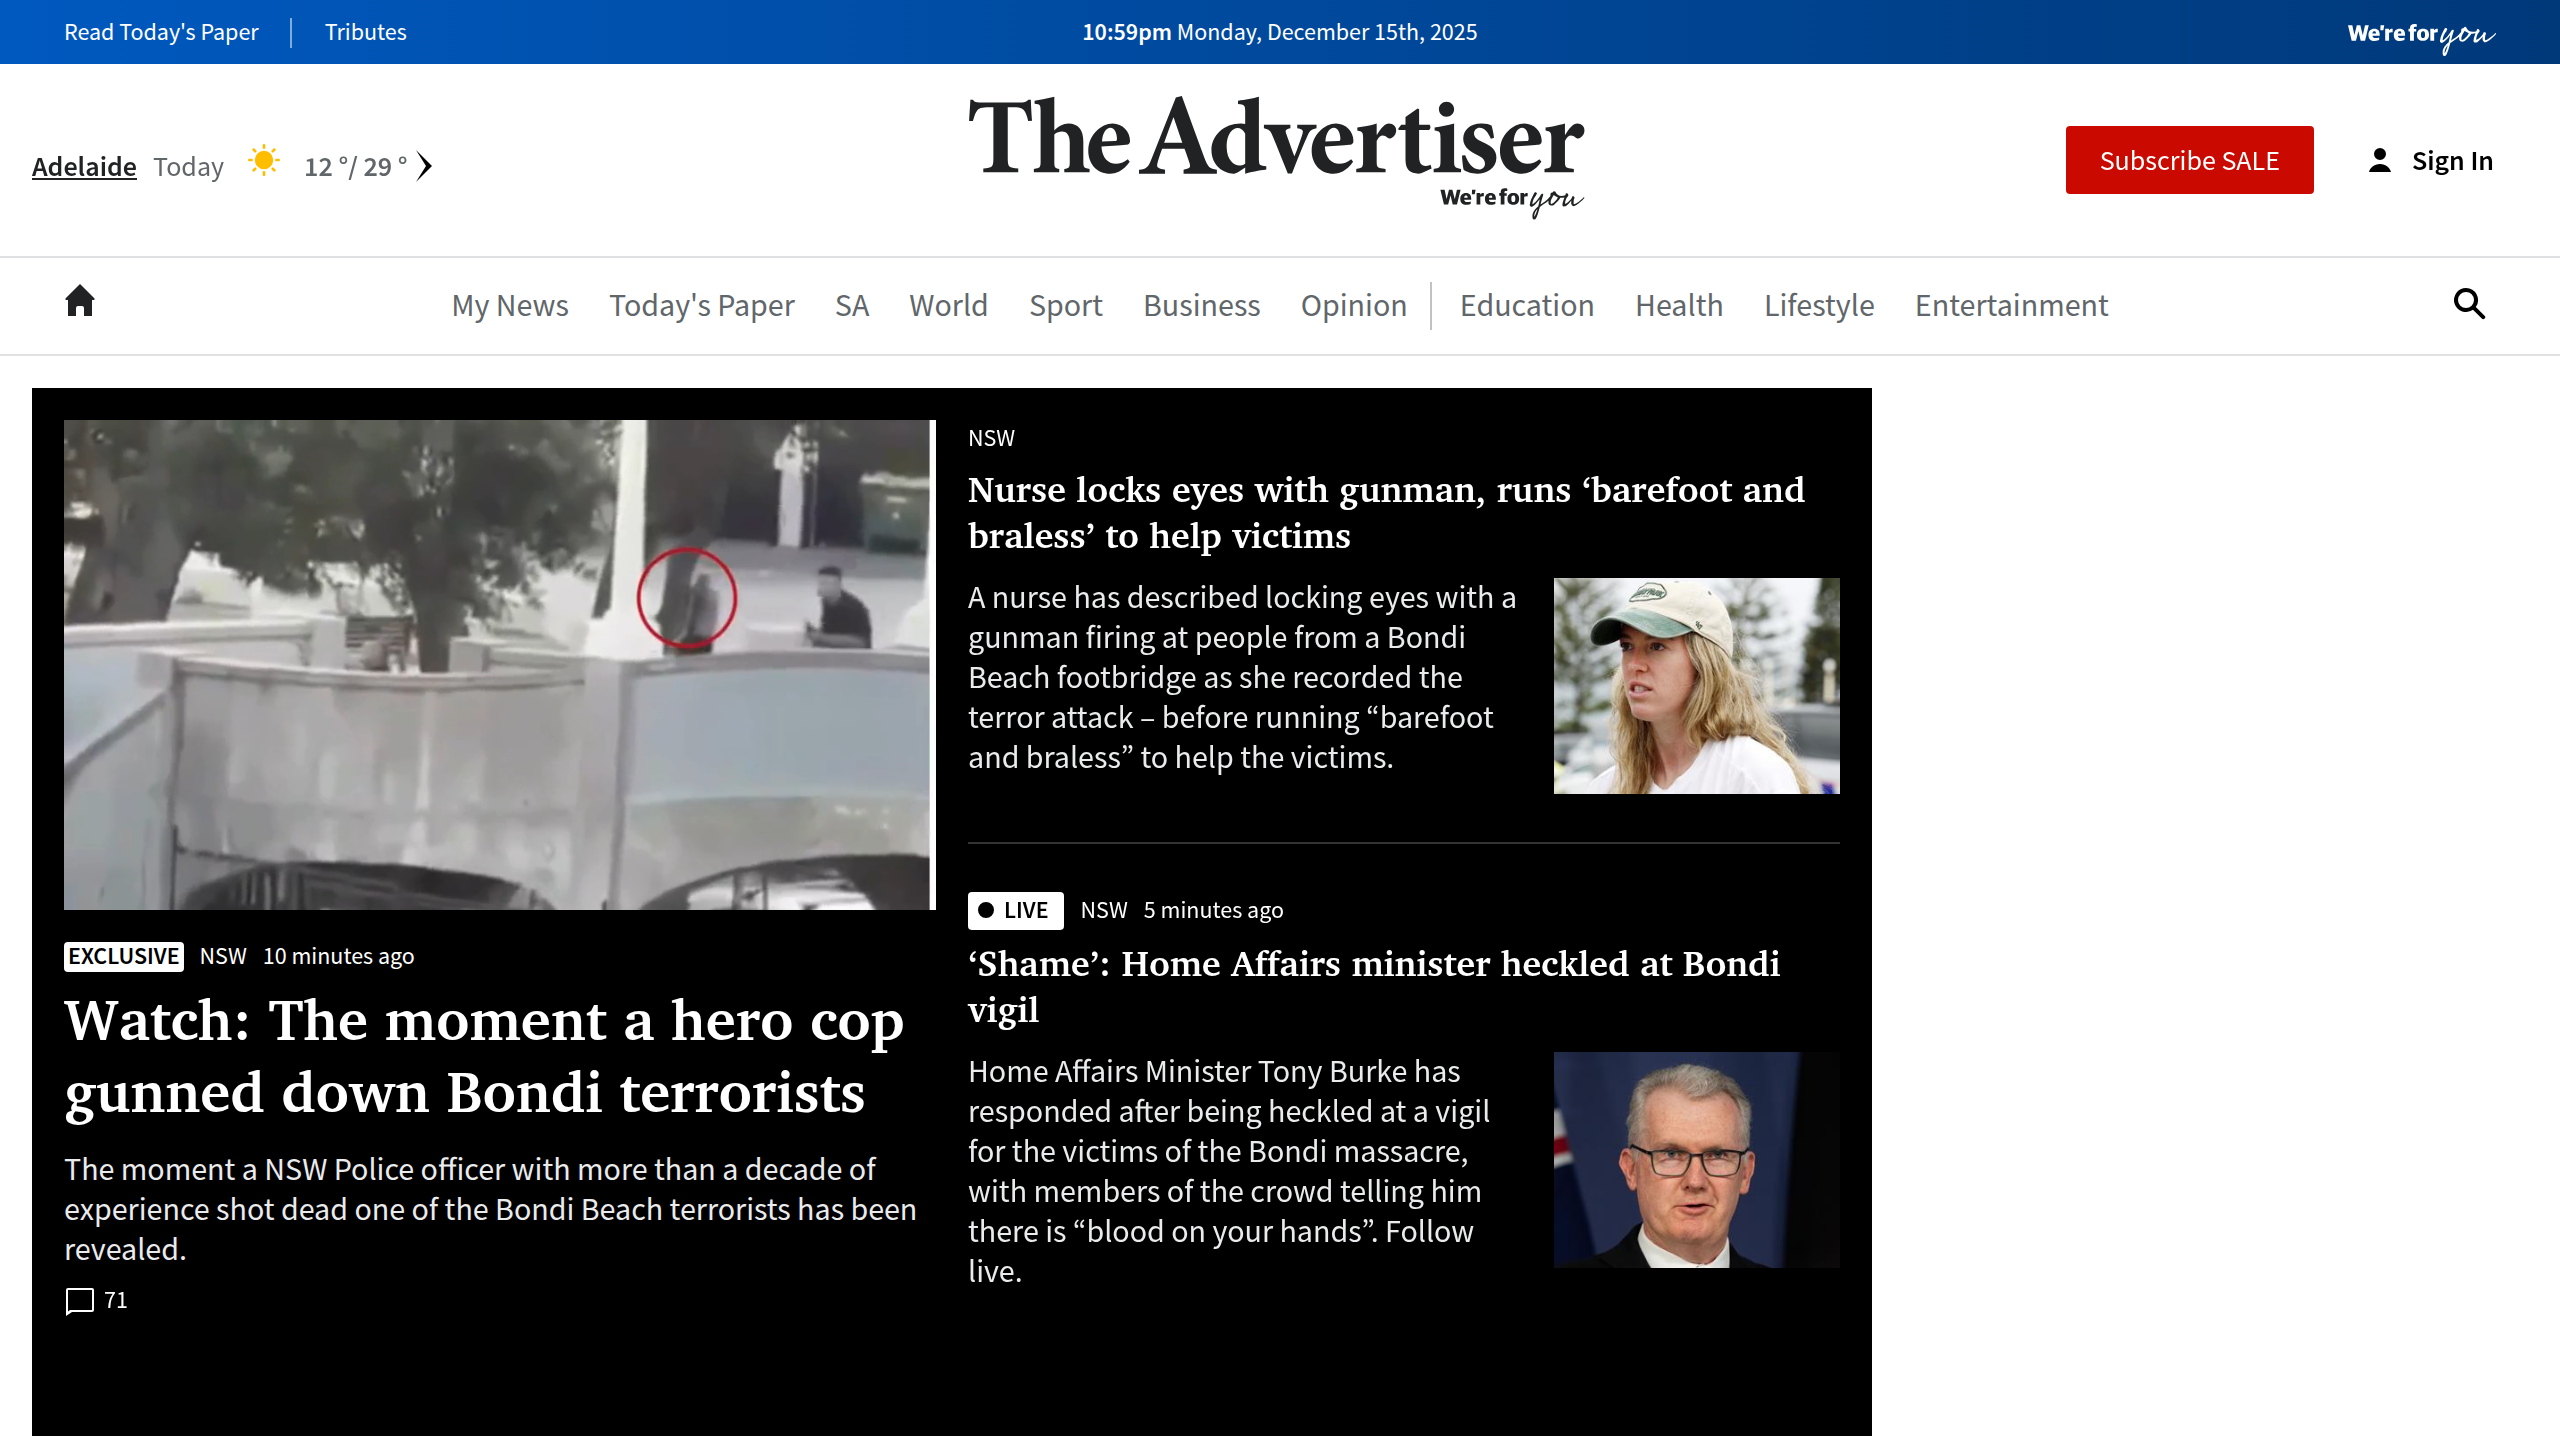Open the Entertainment menu item
Image resolution: width=2560 pixels, height=1440 pixels.
2010,305
